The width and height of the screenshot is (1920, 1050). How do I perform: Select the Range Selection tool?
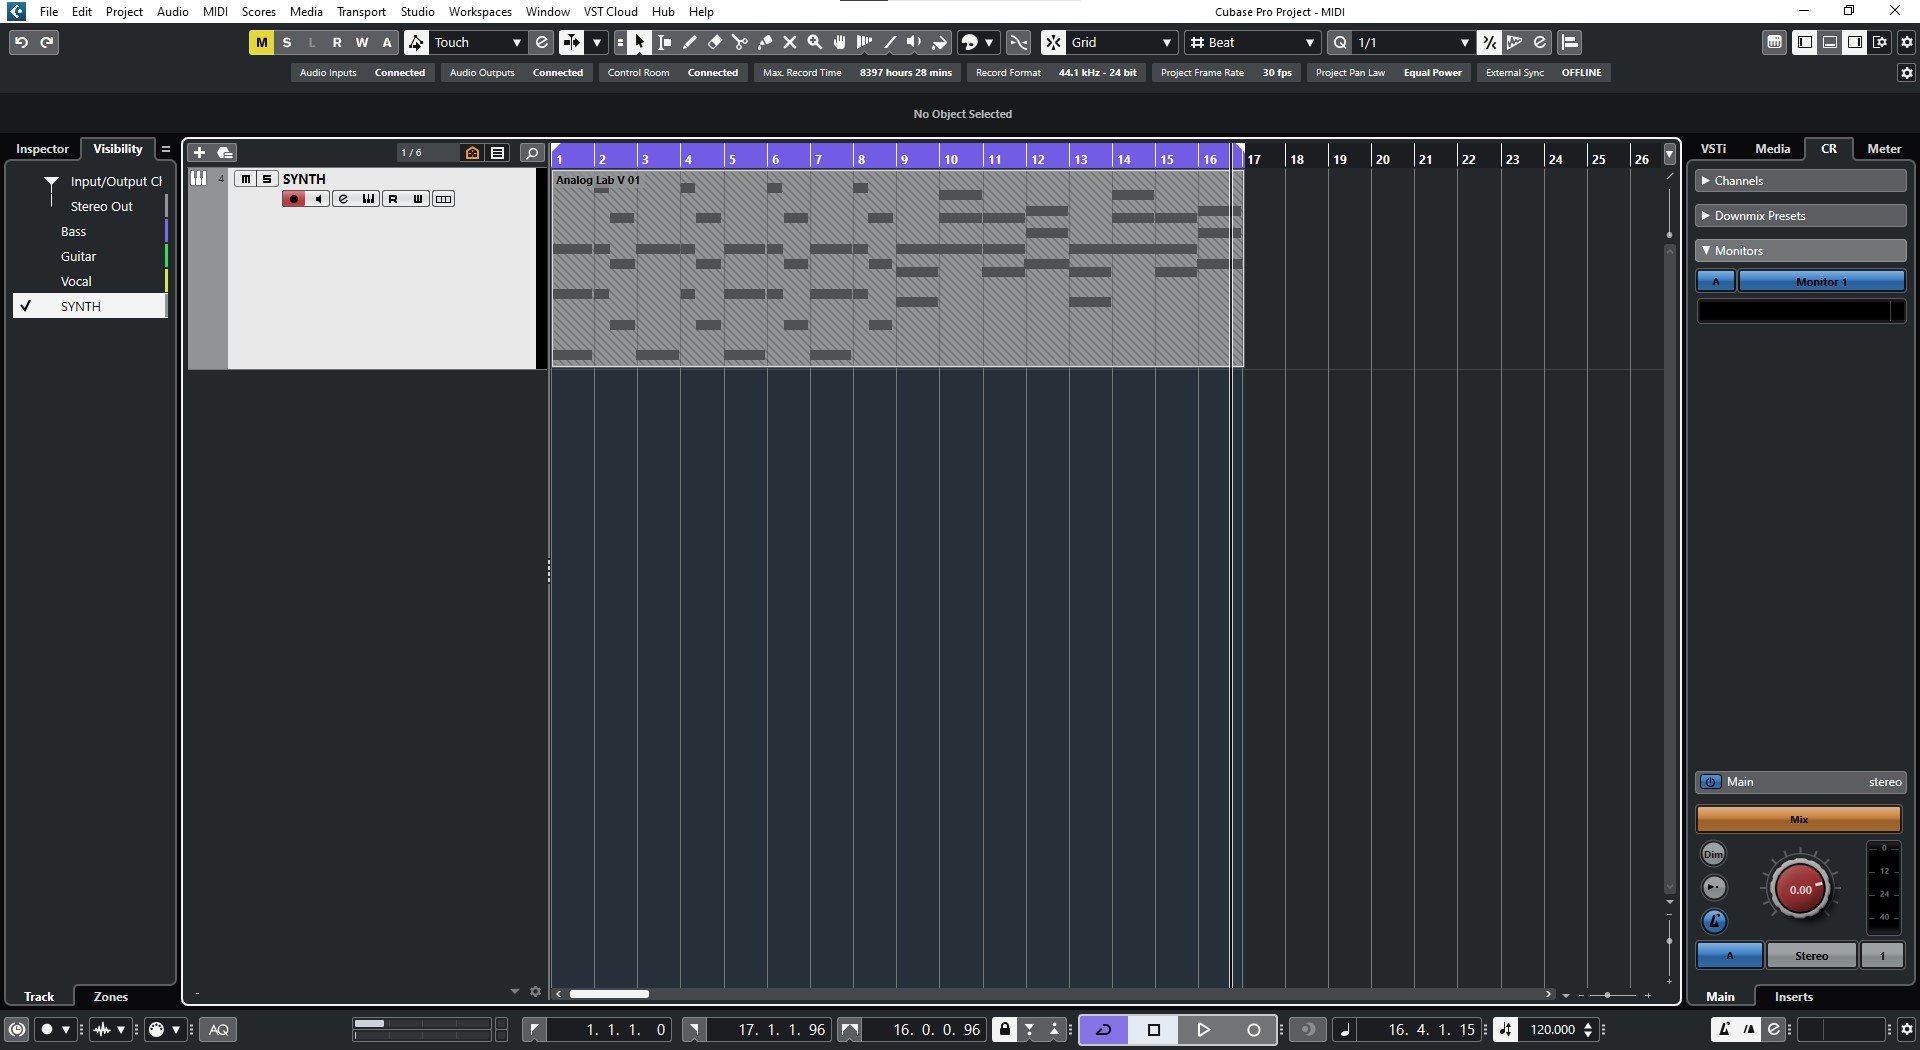[665, 42]
